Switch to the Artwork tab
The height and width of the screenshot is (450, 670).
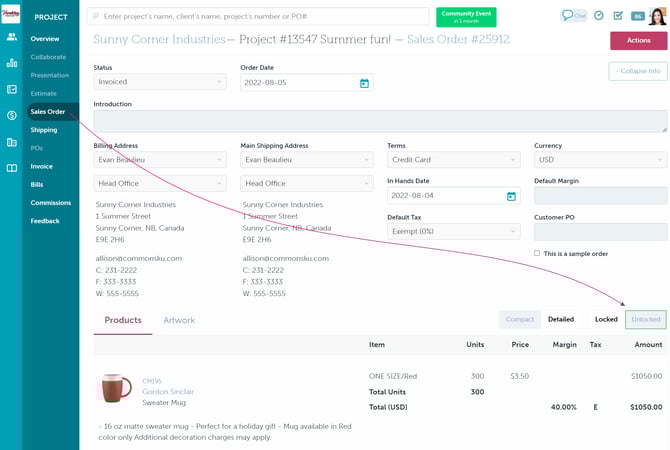[x=179, y=320]
